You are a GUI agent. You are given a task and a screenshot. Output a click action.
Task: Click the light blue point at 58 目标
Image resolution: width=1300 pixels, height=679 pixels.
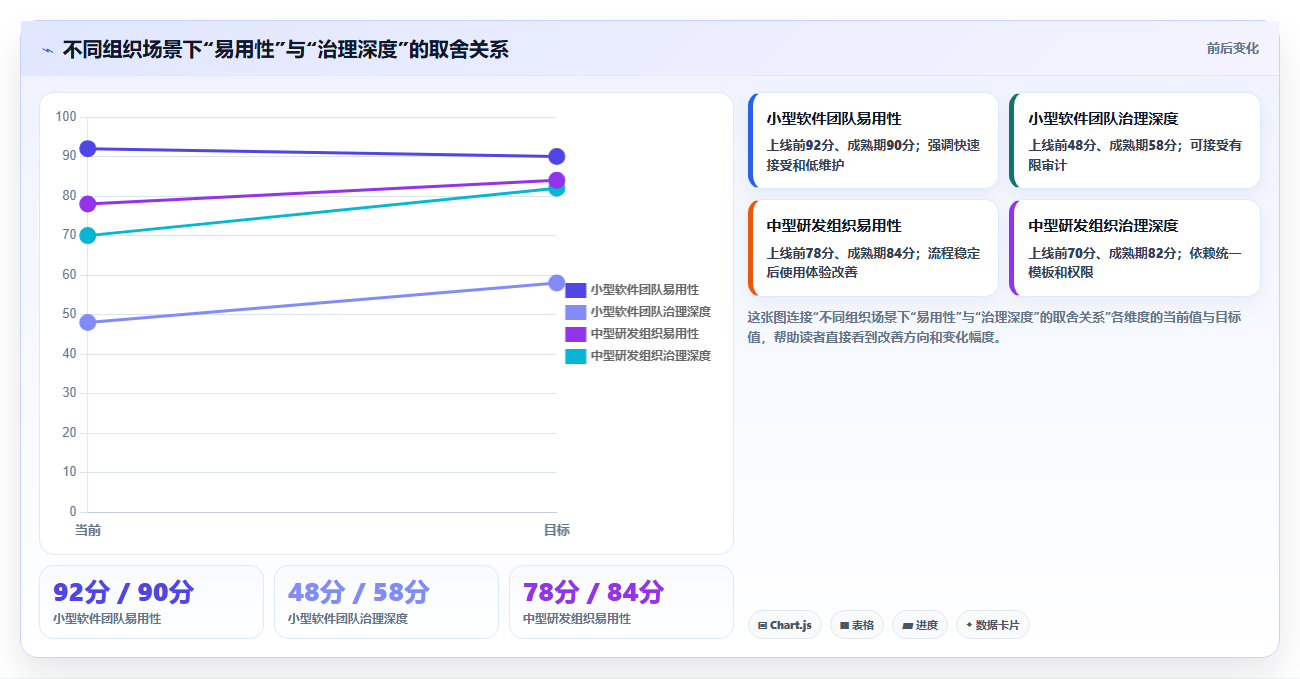click(557, 283)
